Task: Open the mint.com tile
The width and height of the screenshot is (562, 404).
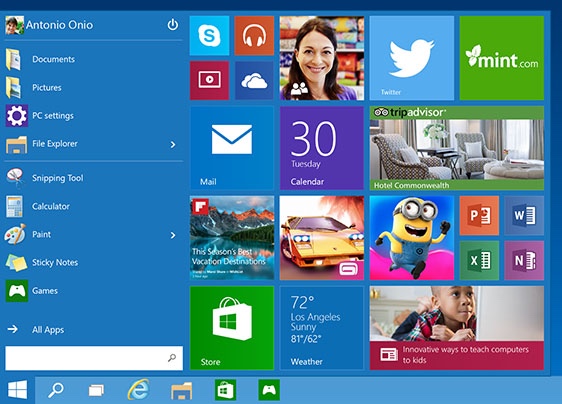Action: (502, 58)
